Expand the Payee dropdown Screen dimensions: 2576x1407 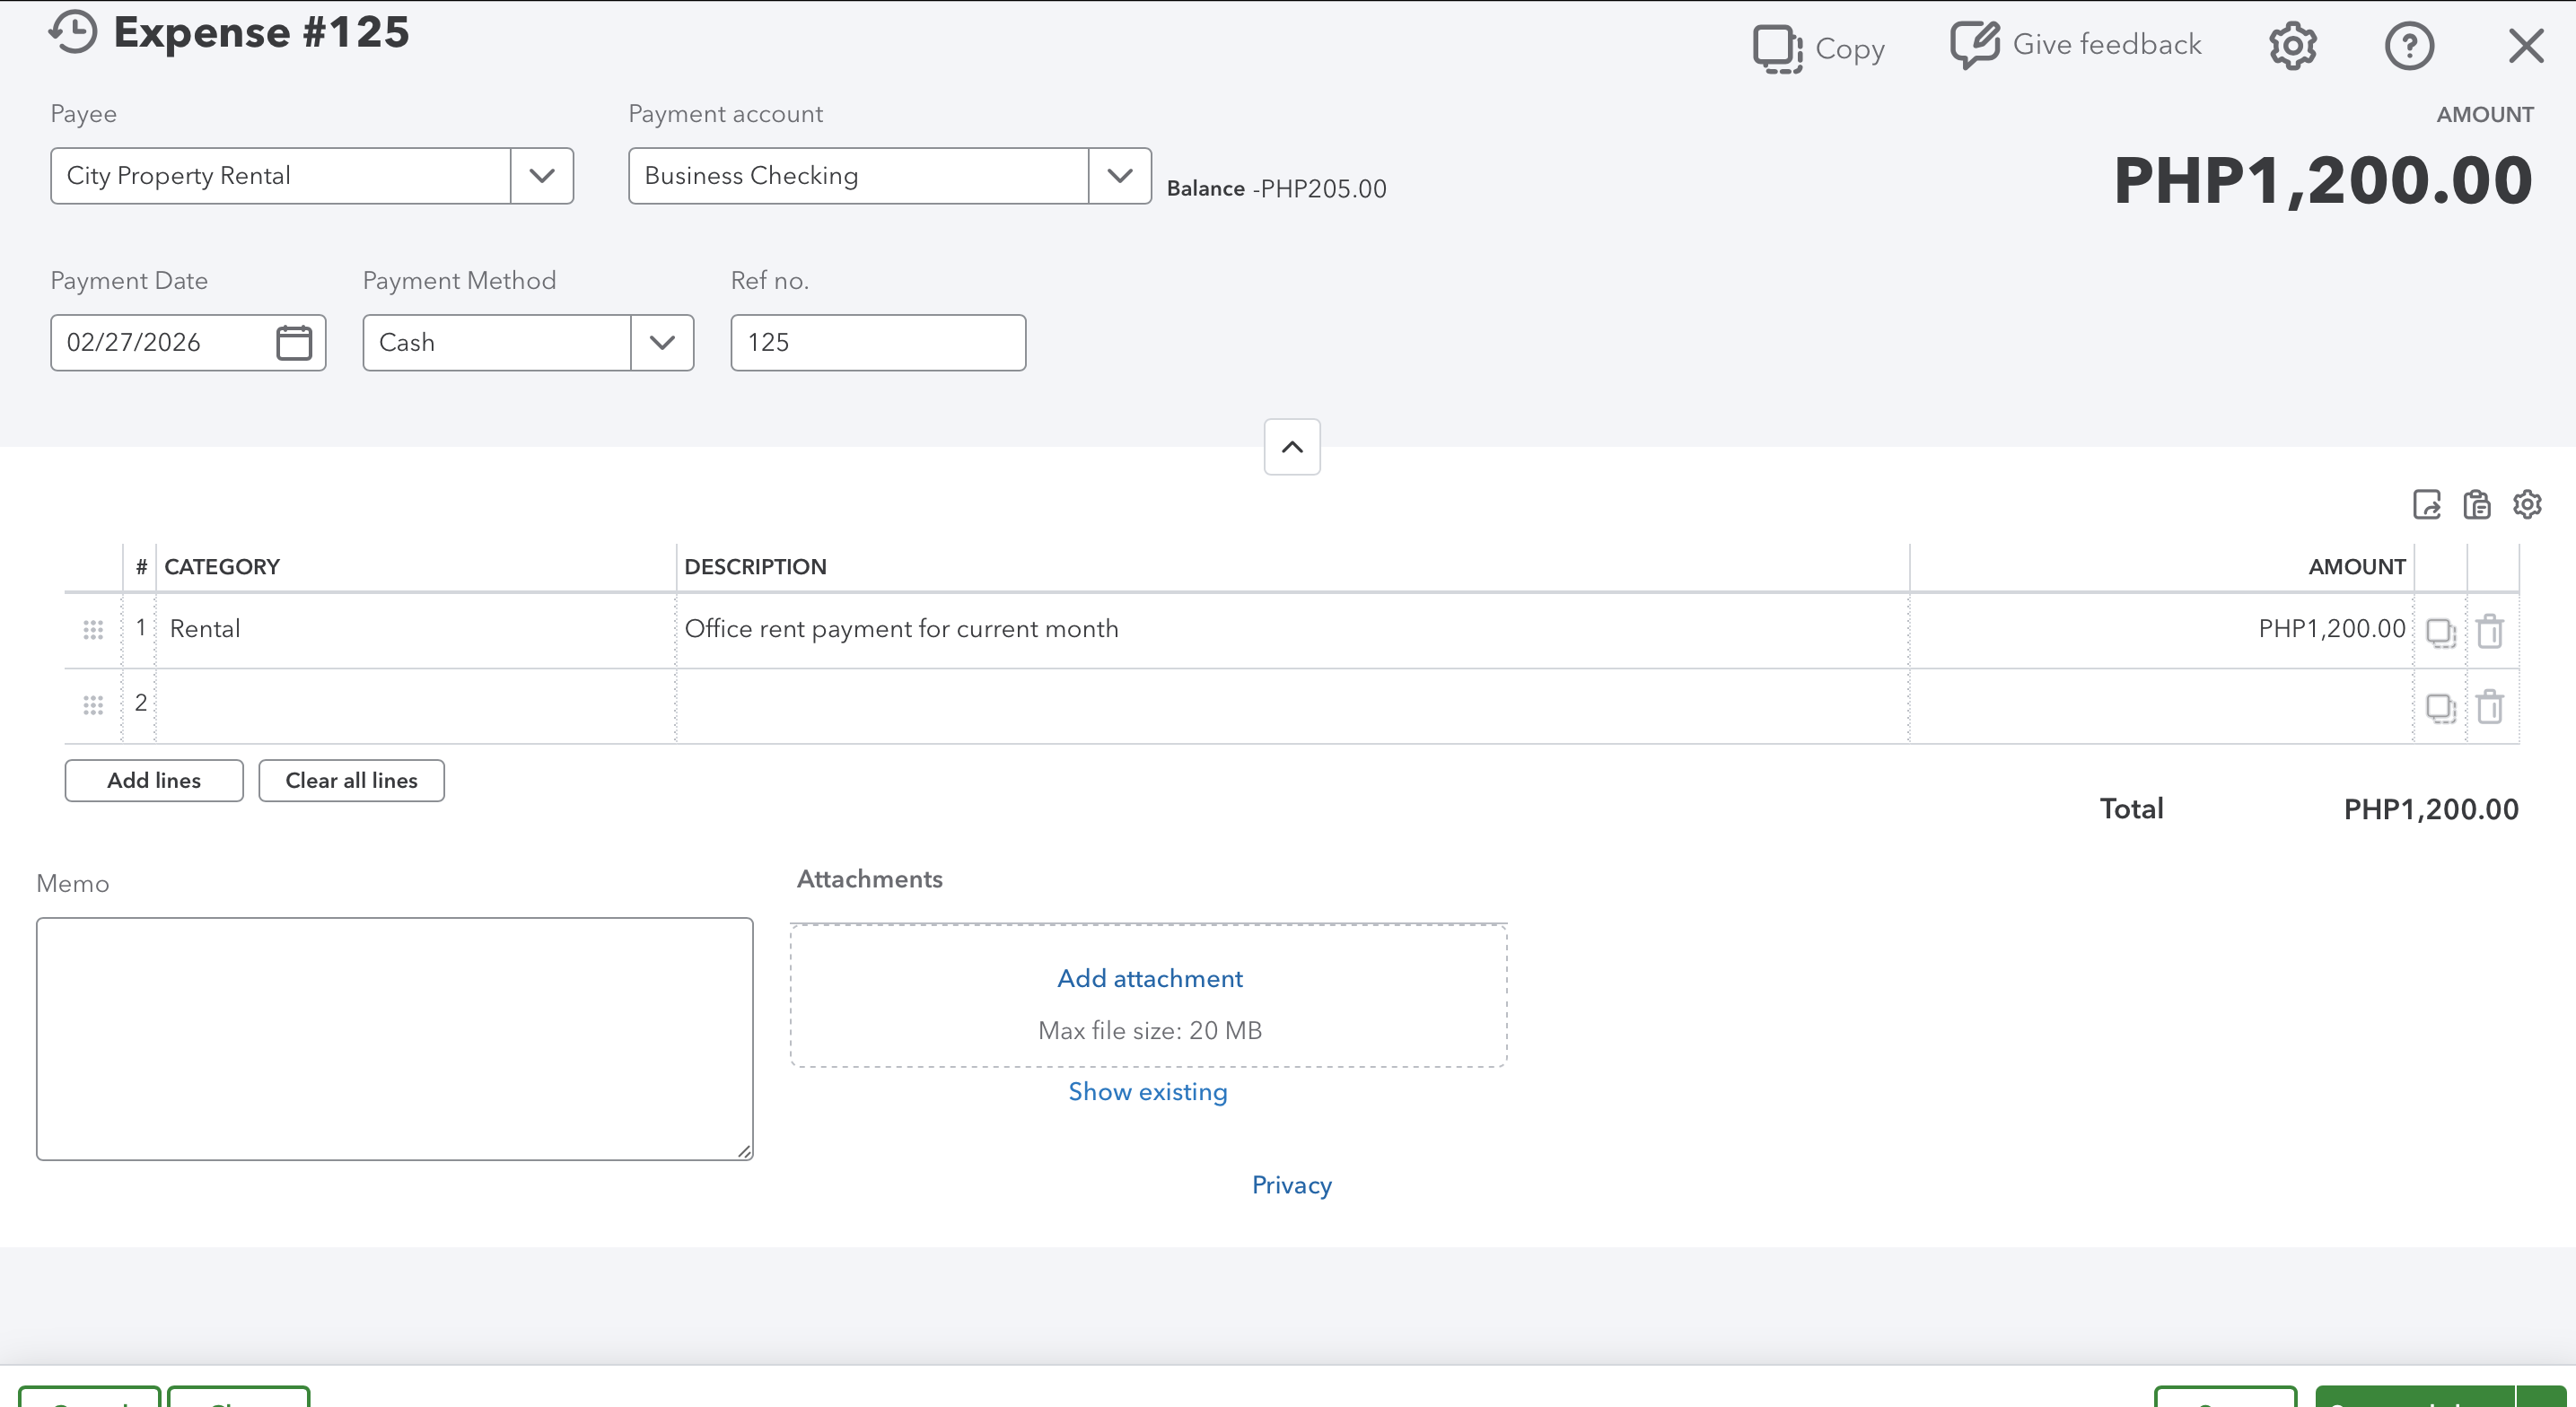(541, 176)
